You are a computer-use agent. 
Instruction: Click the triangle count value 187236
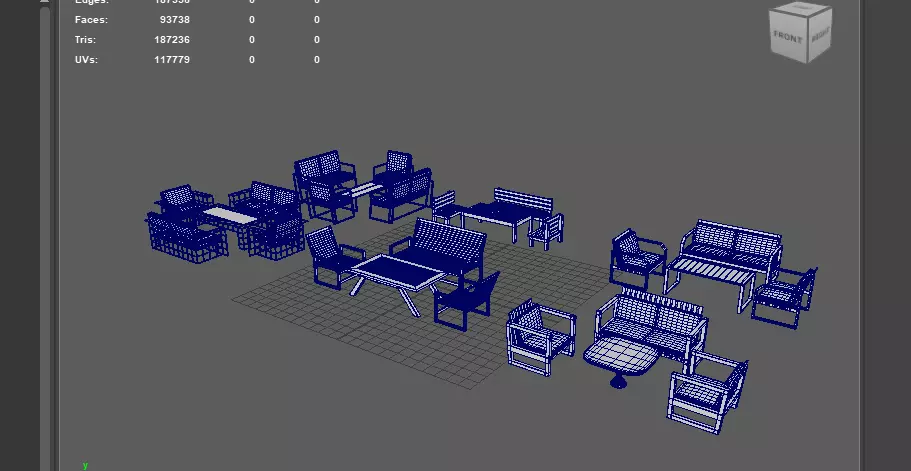[x=172, y=39]
